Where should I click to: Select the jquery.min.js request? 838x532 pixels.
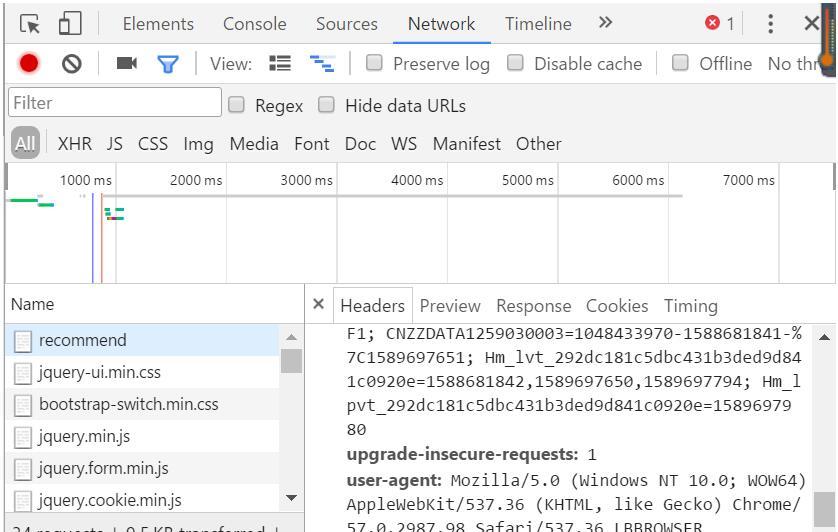(x=84, y=436)
